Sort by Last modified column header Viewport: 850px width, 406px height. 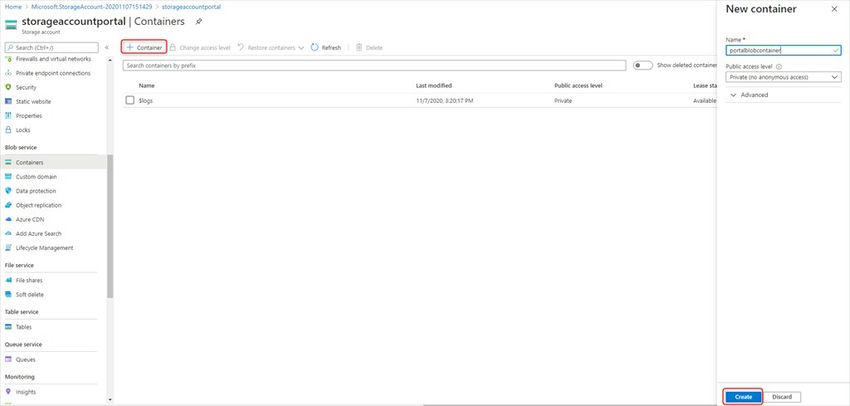pyautogui.click(x=434, y=86)
